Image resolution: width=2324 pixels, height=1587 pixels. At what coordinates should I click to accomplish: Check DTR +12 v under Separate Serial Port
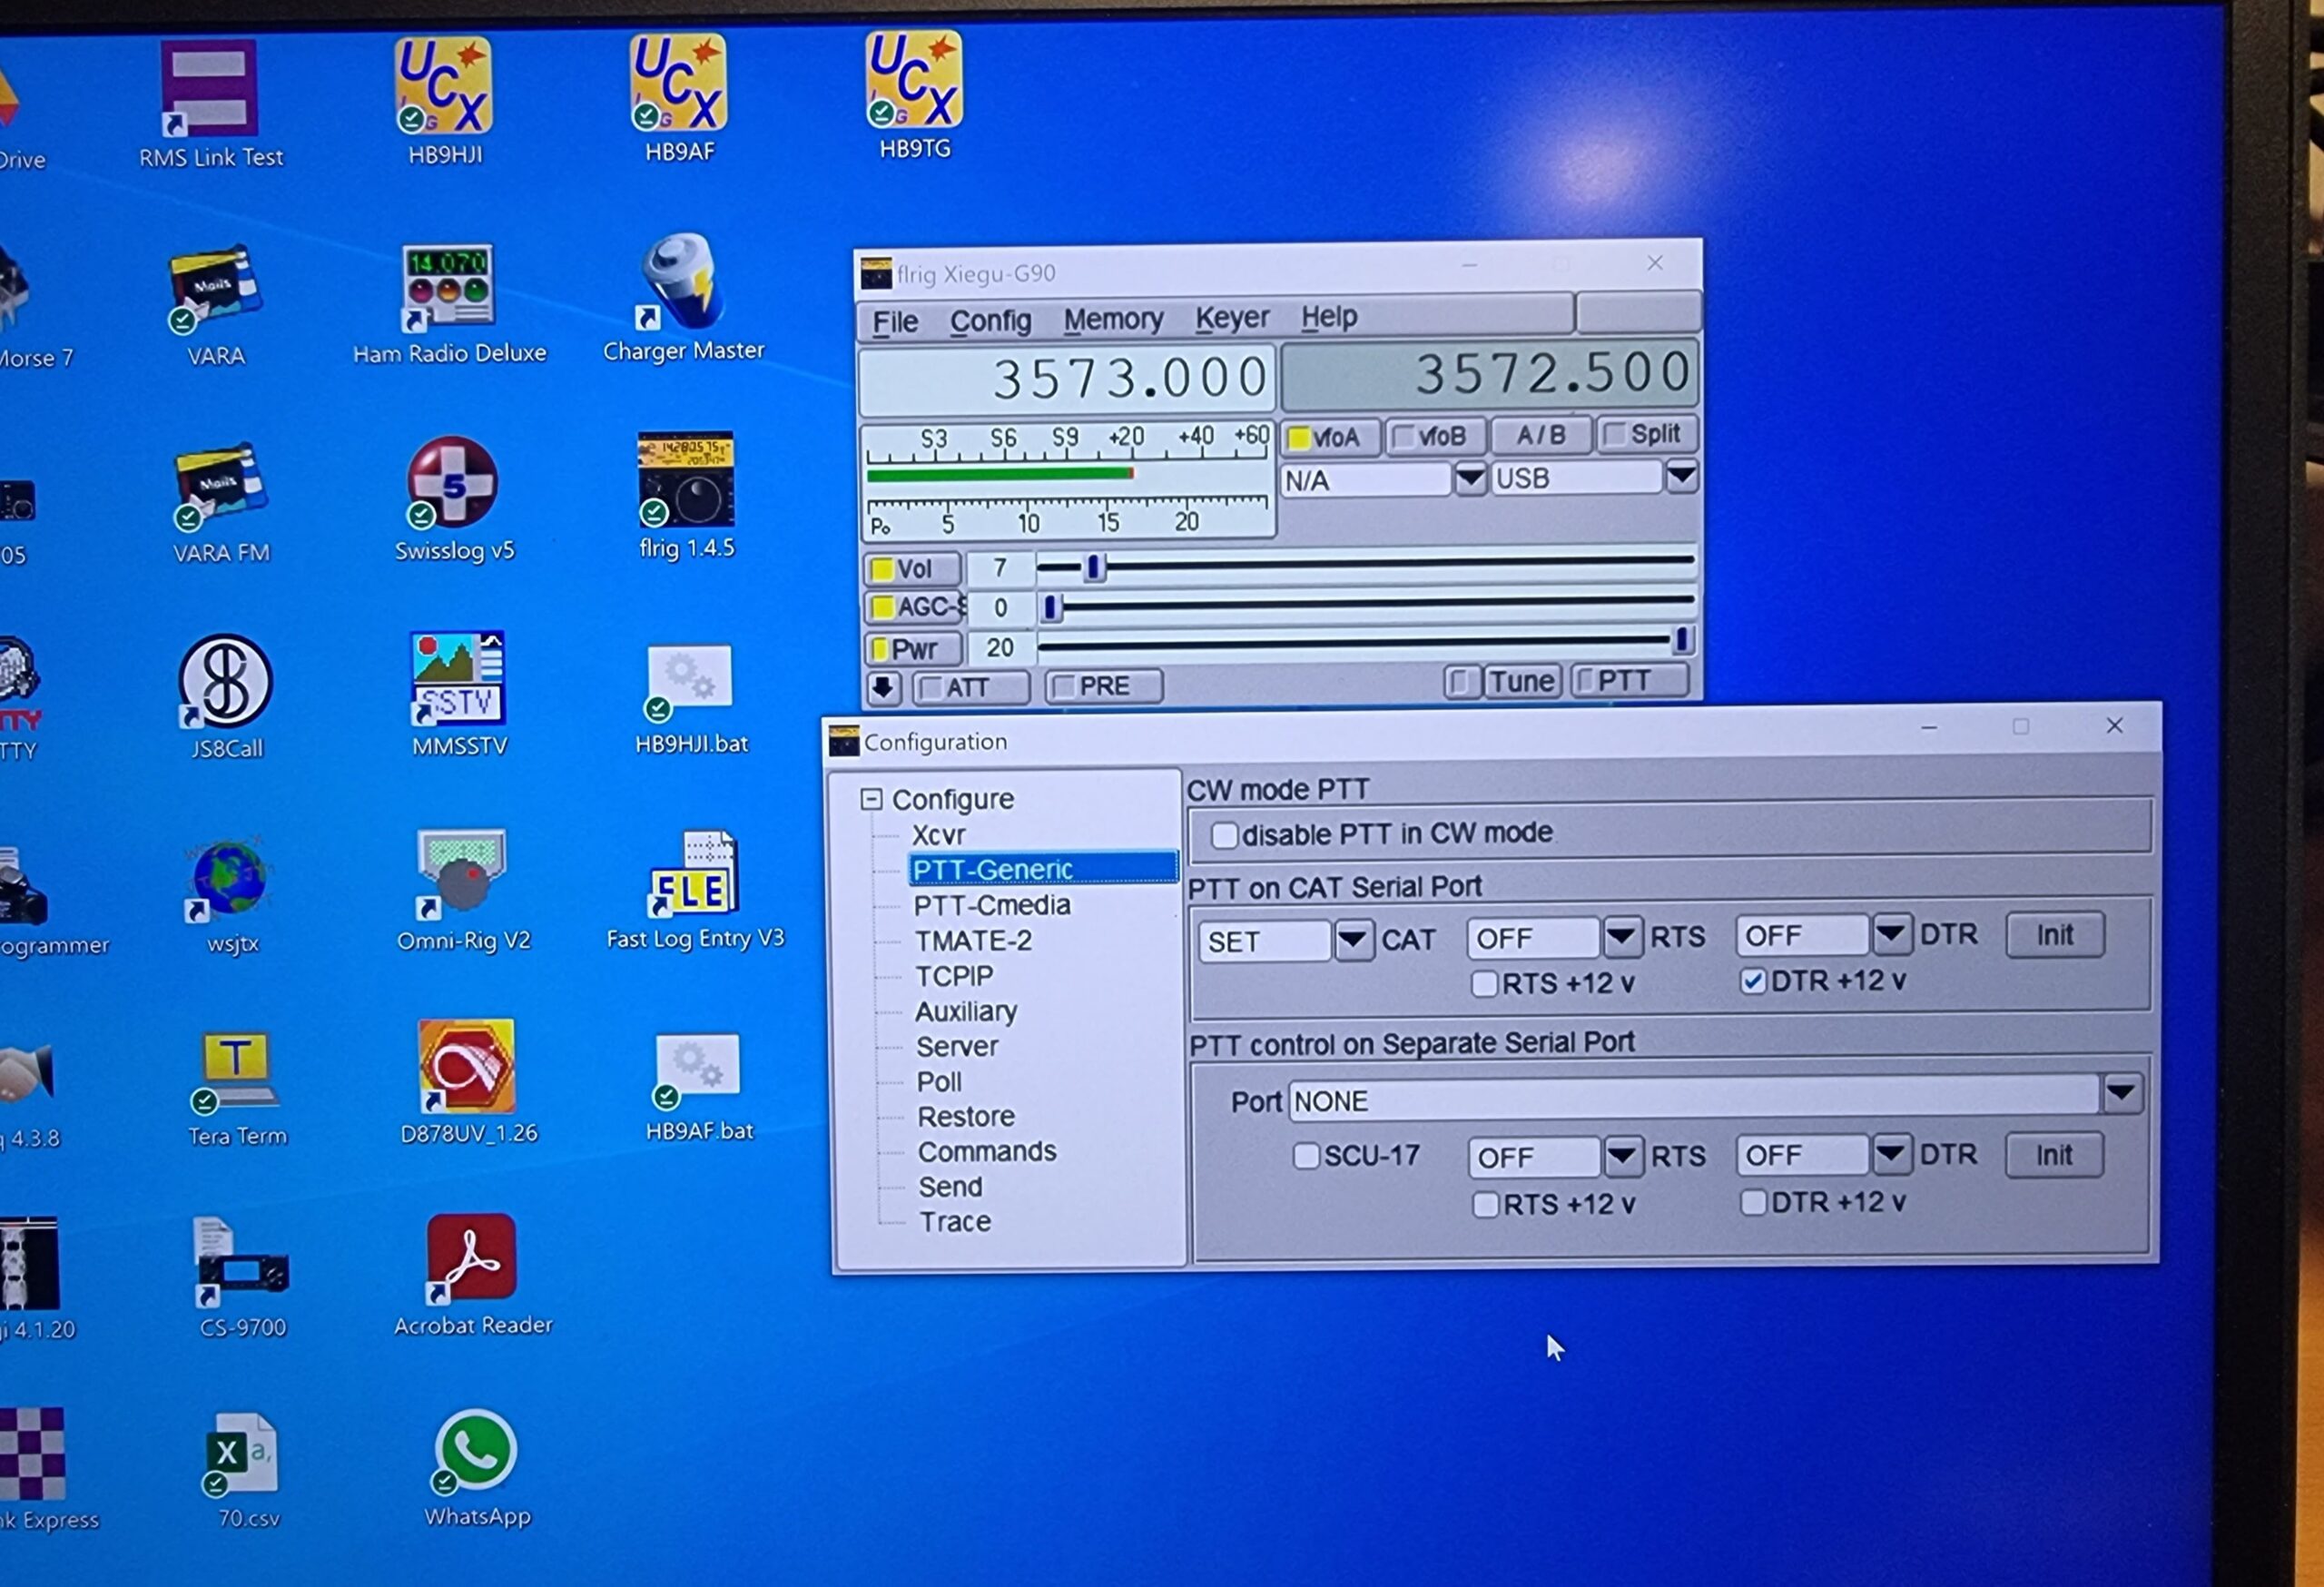coord(1752,1202)
